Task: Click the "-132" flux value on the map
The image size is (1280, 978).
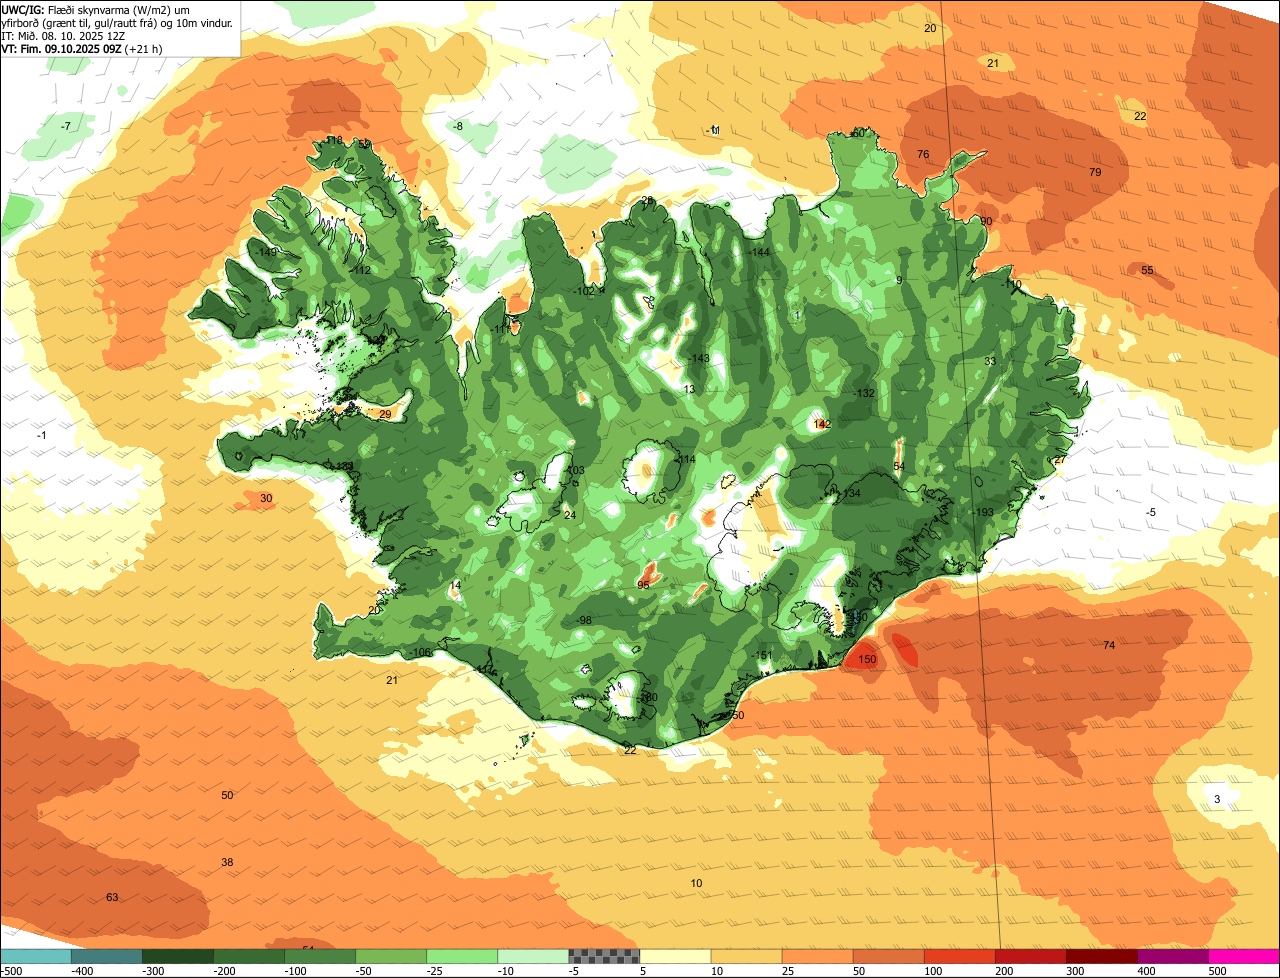Action: (864, 393)
